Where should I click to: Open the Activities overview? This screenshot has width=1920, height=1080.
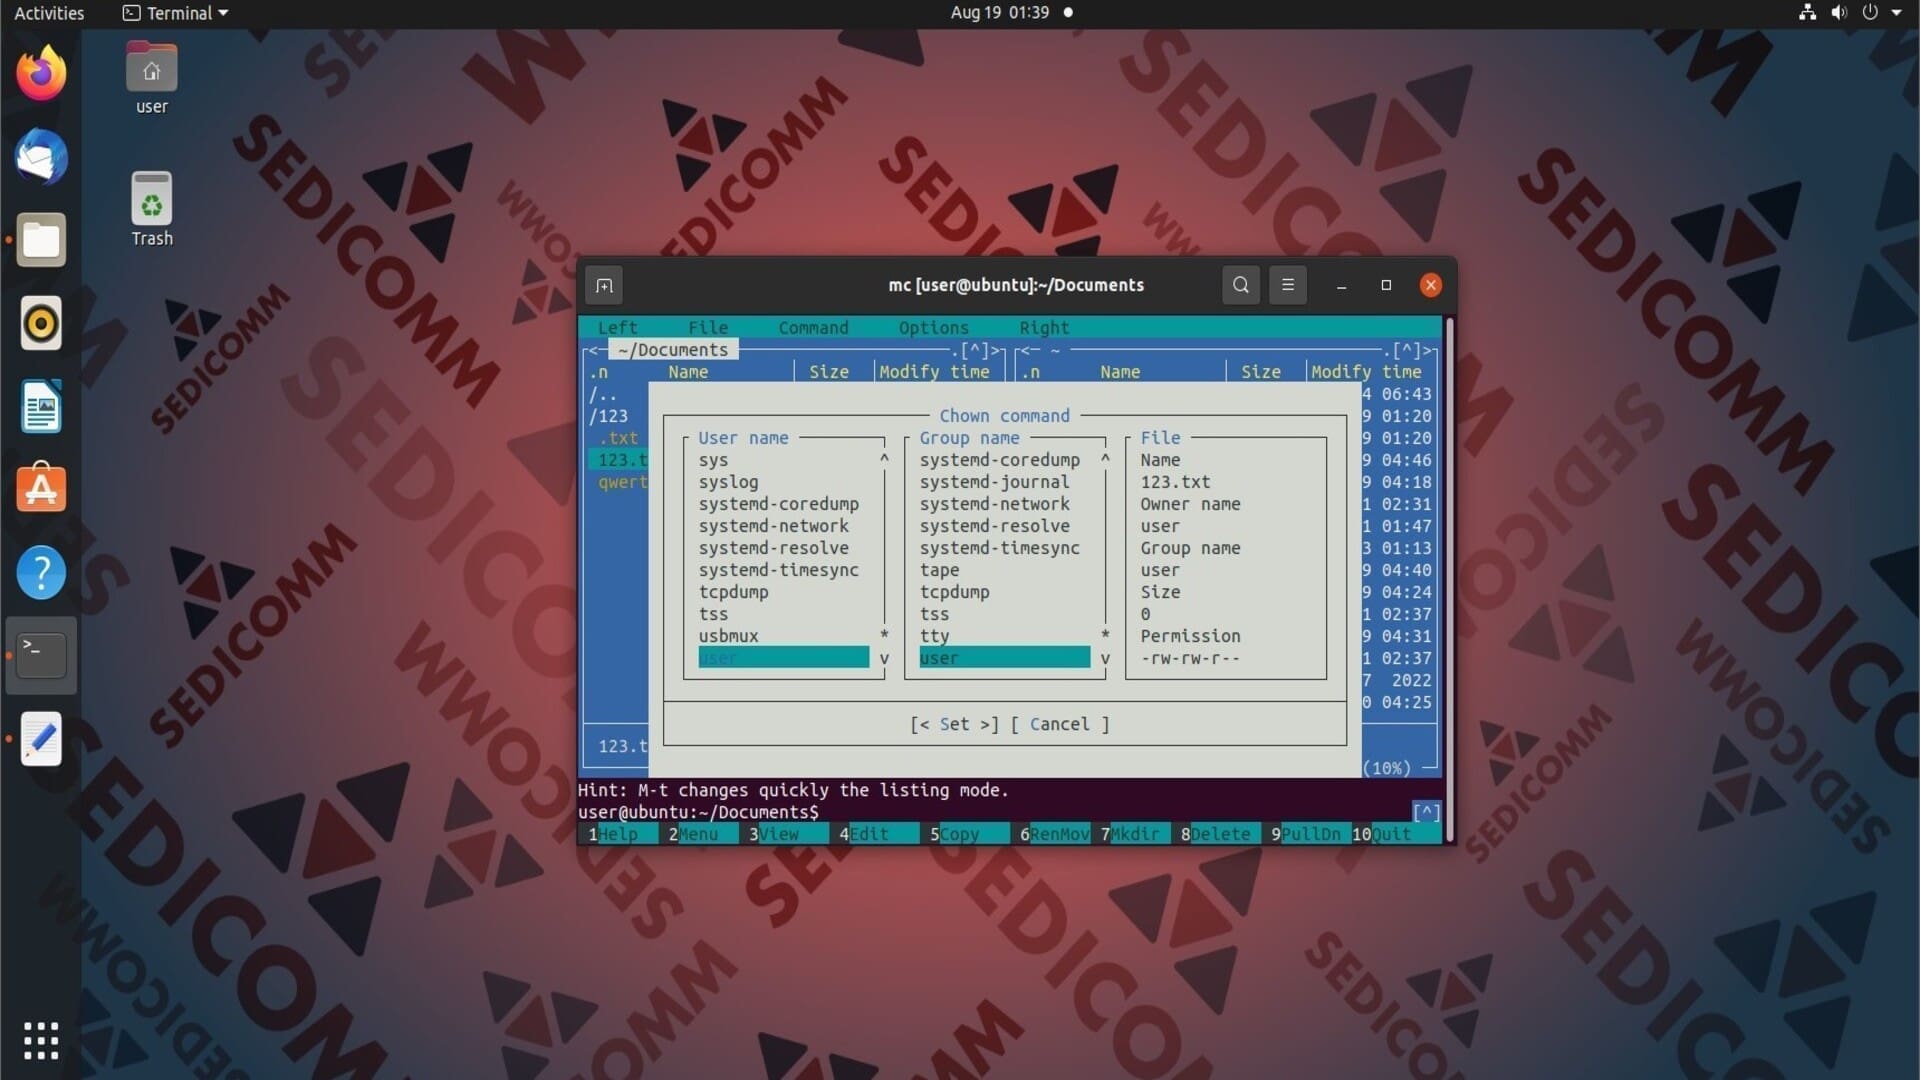[49, 13]
